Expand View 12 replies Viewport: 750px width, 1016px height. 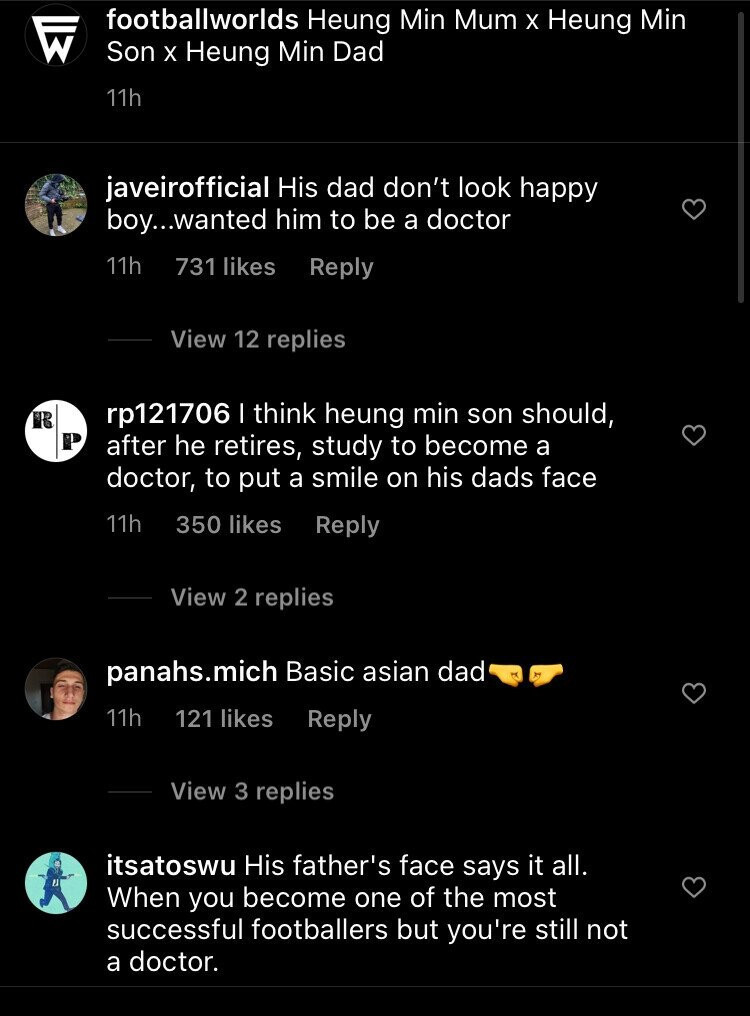click(258, 340)
